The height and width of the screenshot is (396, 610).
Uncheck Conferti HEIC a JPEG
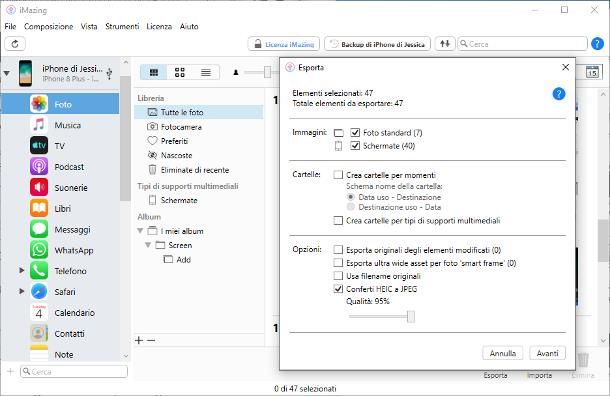click(338, 289)
